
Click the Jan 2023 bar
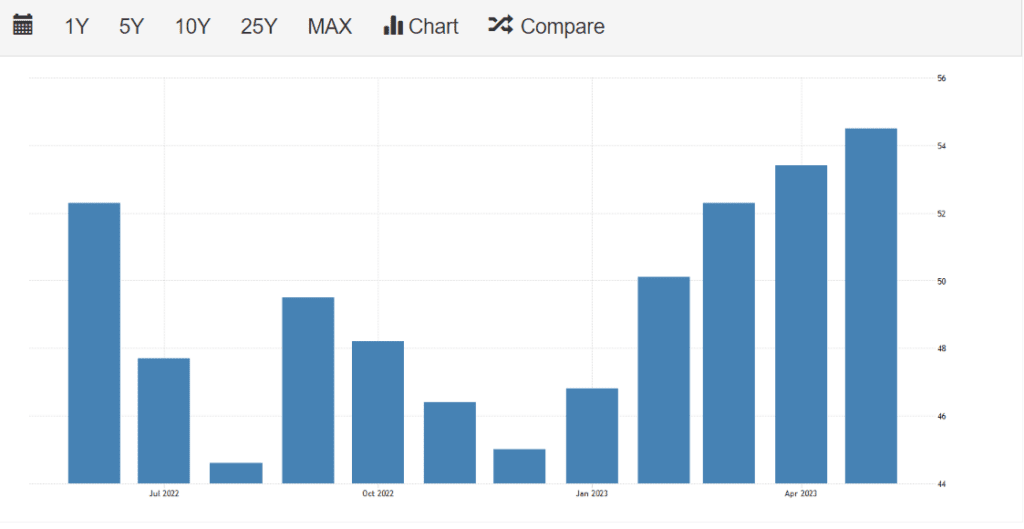click(592, 436)
